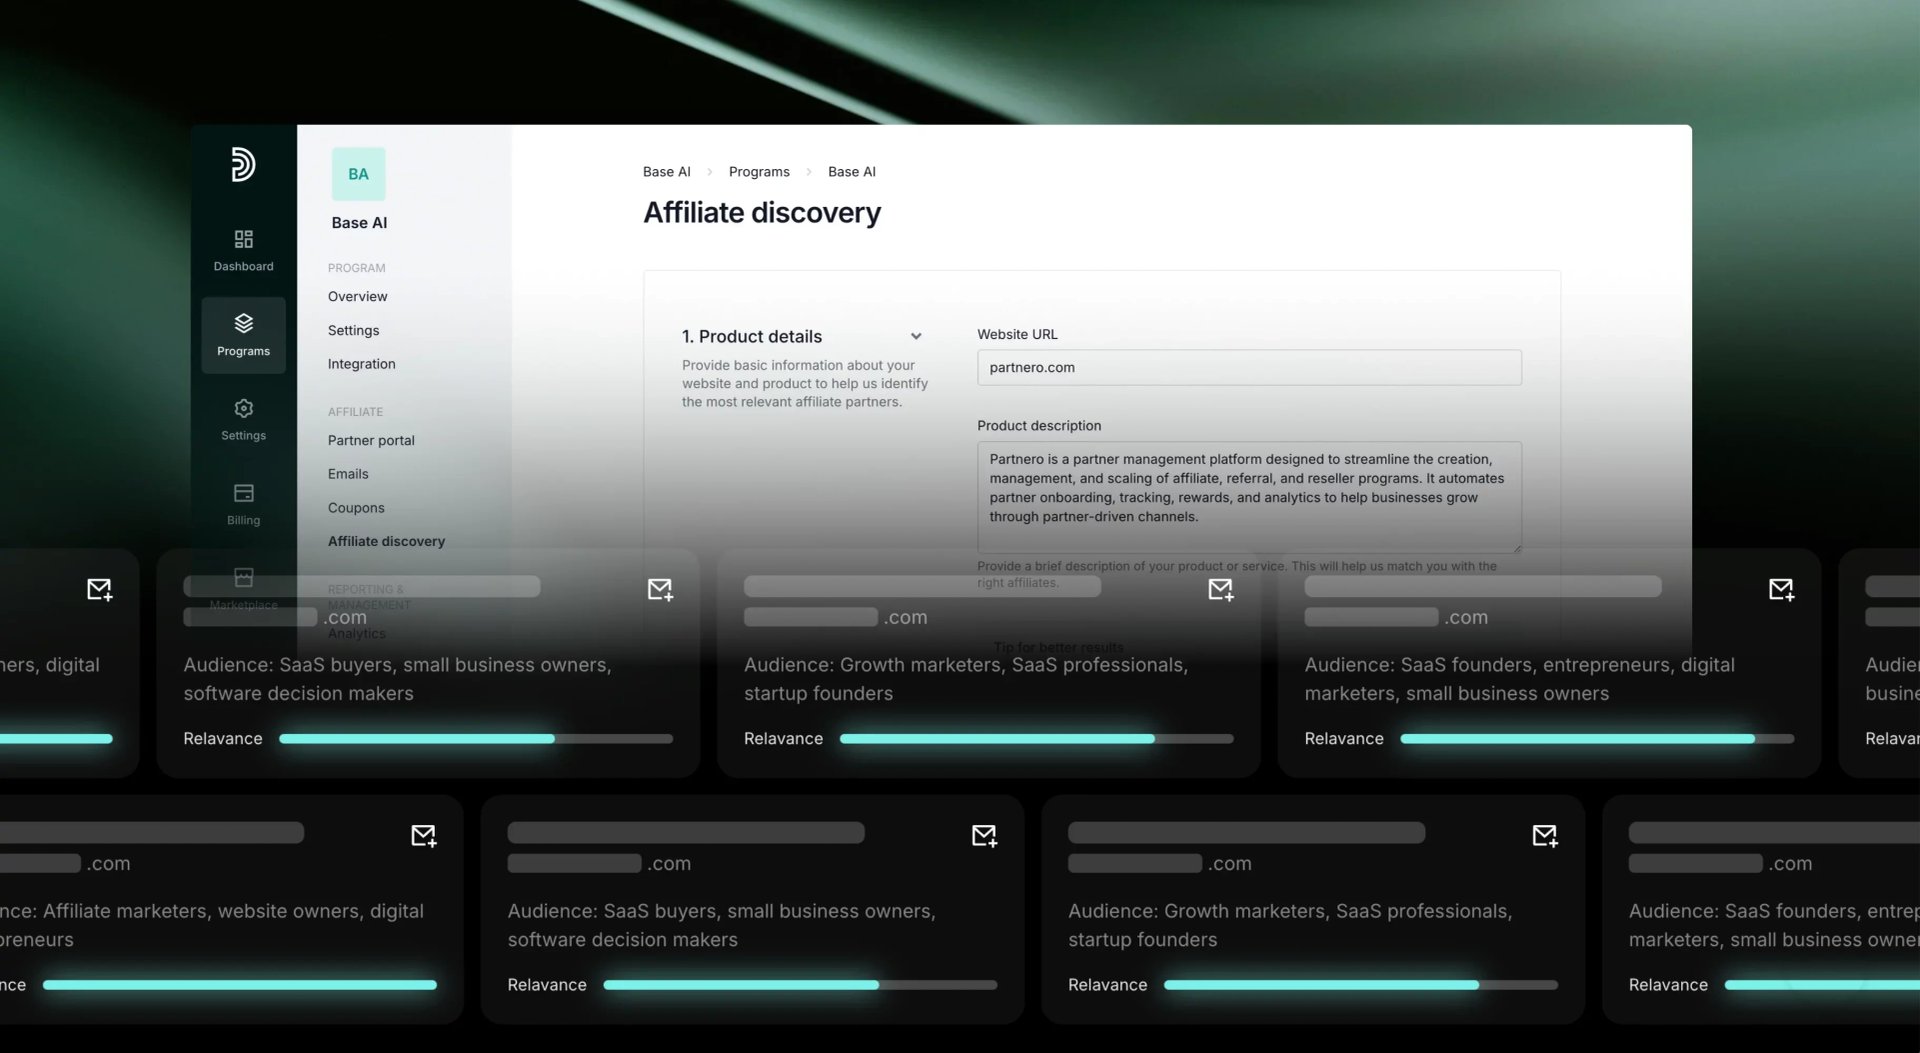Open Settings under the PROGRAM section
Image resolution: width=1920 pixels, height=1053 pixels.
coord(353,330)
